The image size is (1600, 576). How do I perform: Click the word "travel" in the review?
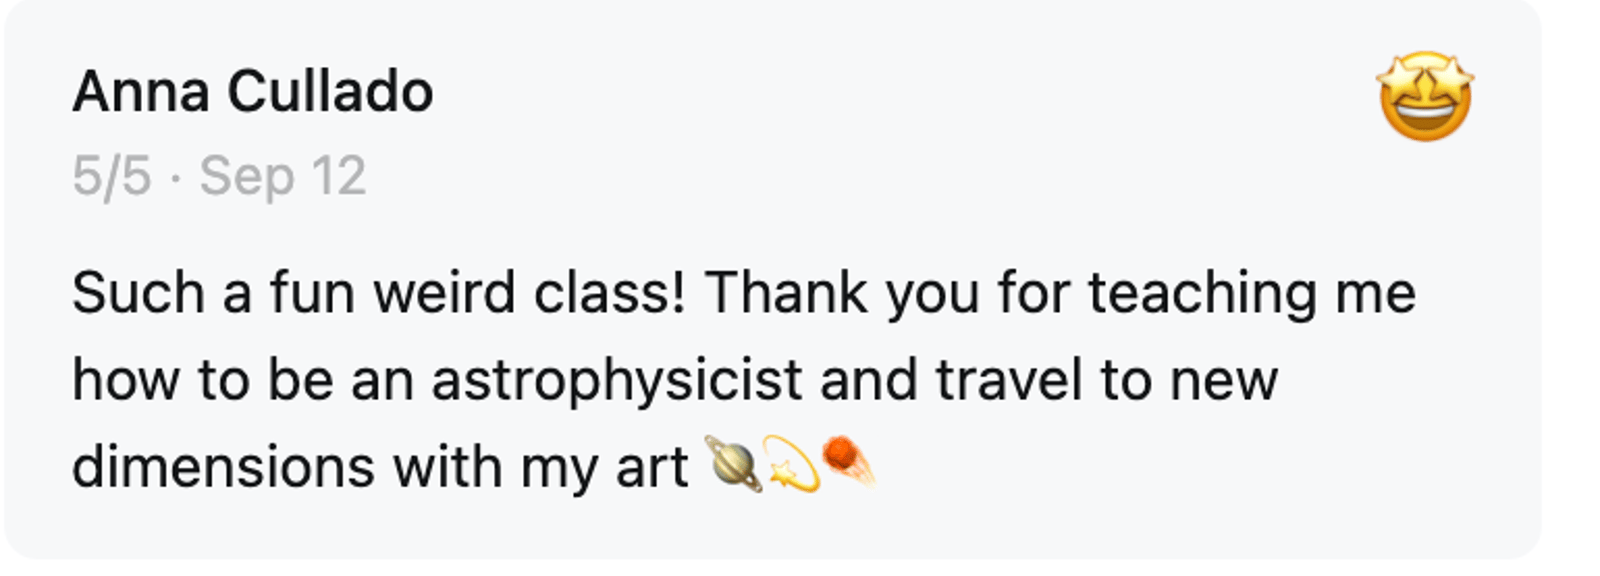pyautogui.click(x=1009, y=381)
